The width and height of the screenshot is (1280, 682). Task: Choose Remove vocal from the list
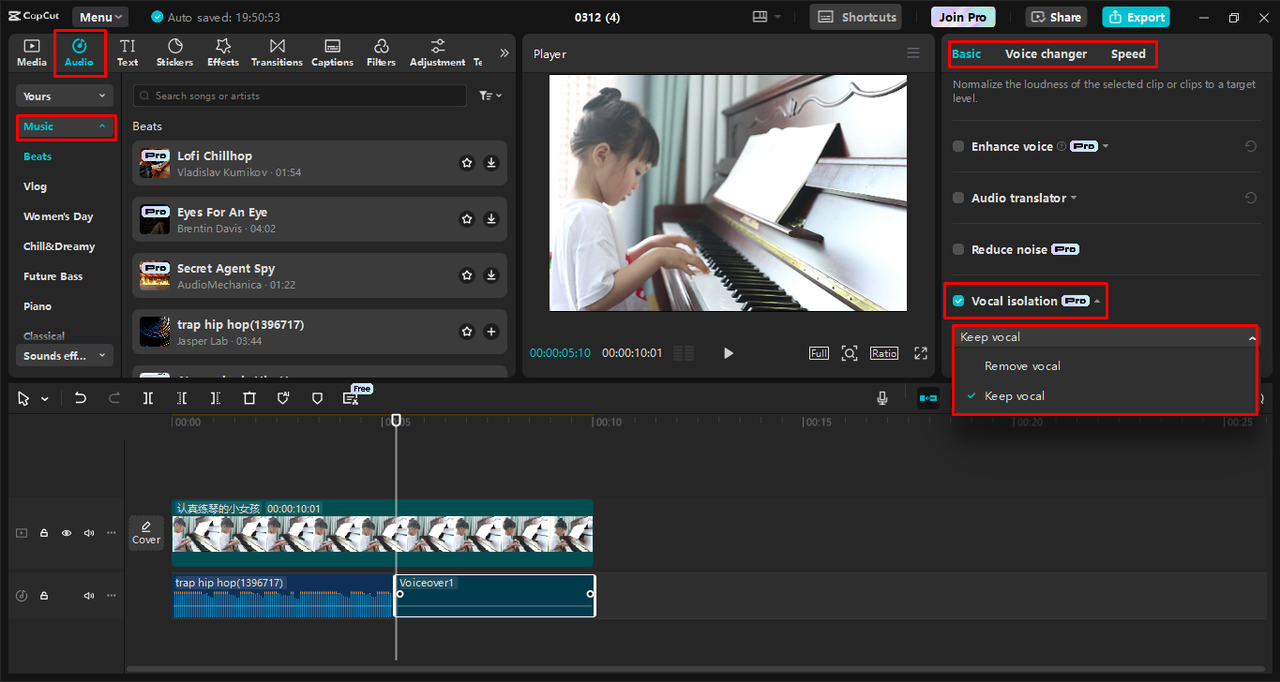pyautogui.click(x=1022, y=366)
